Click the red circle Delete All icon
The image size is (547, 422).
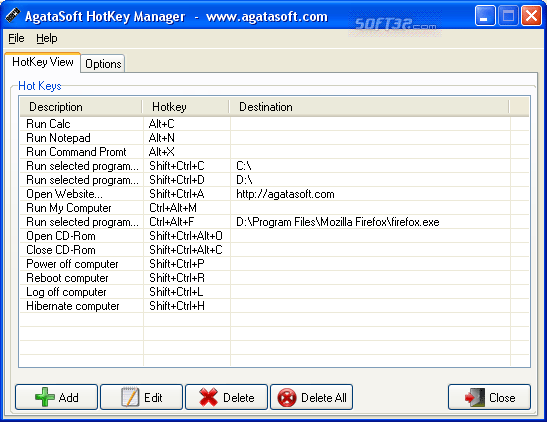click(x=287, y=398)
